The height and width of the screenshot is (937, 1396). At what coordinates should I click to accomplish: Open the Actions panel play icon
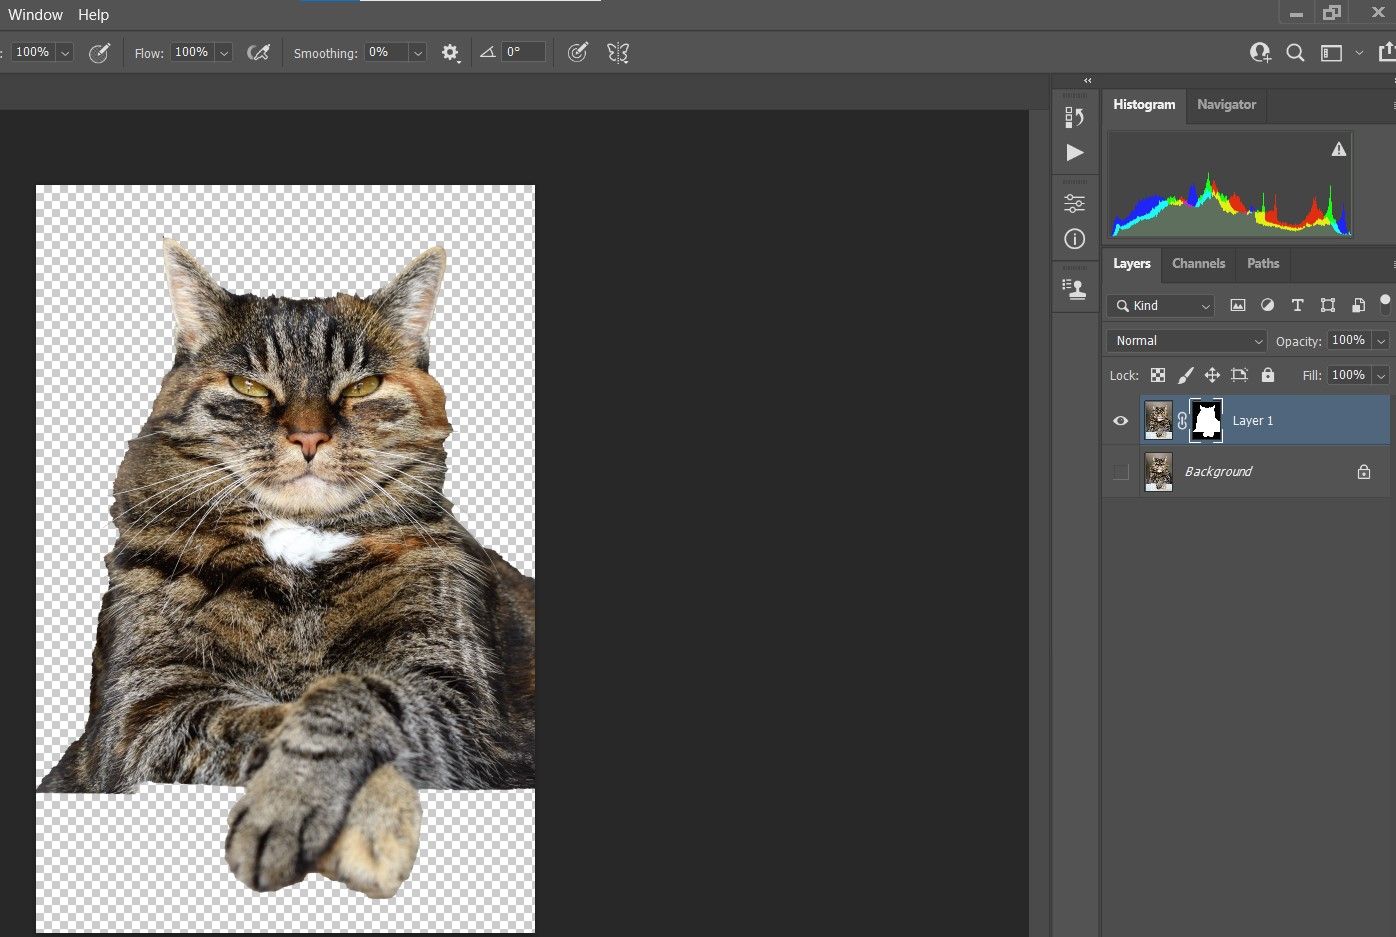point(1074,153)
